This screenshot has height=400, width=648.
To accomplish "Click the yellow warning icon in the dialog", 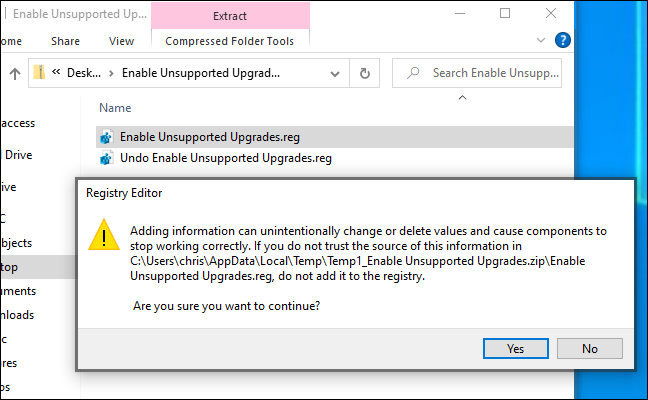I will [x=104, y=235].
